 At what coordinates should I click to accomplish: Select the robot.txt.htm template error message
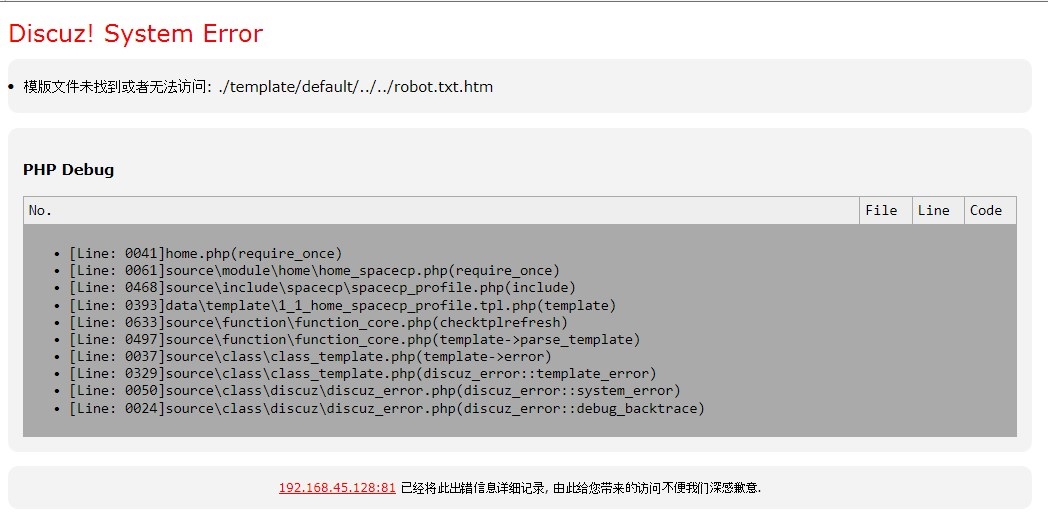[x=258, y=87]
